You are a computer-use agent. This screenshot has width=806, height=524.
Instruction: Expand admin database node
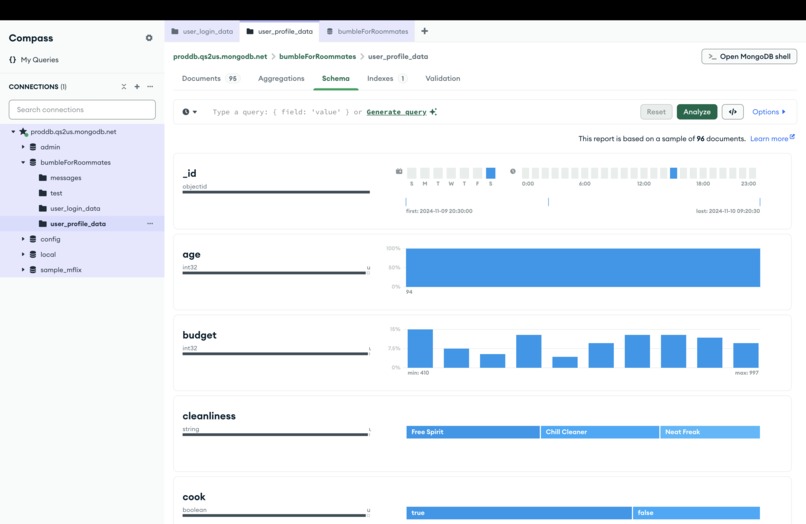23,147
